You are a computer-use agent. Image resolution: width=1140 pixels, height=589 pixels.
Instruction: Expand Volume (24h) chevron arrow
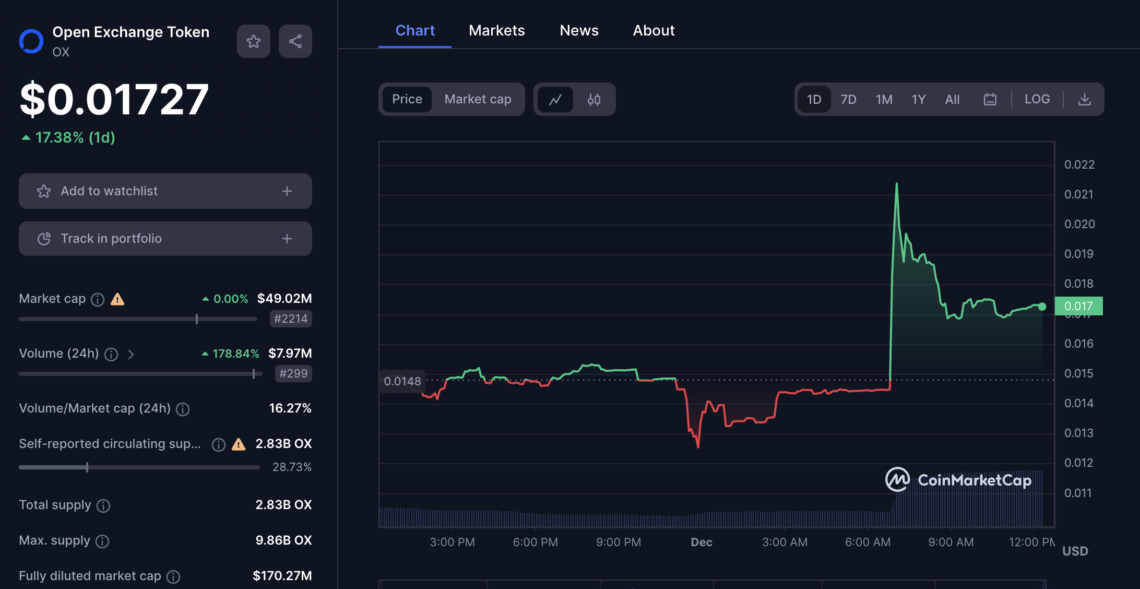coord(131,354)
